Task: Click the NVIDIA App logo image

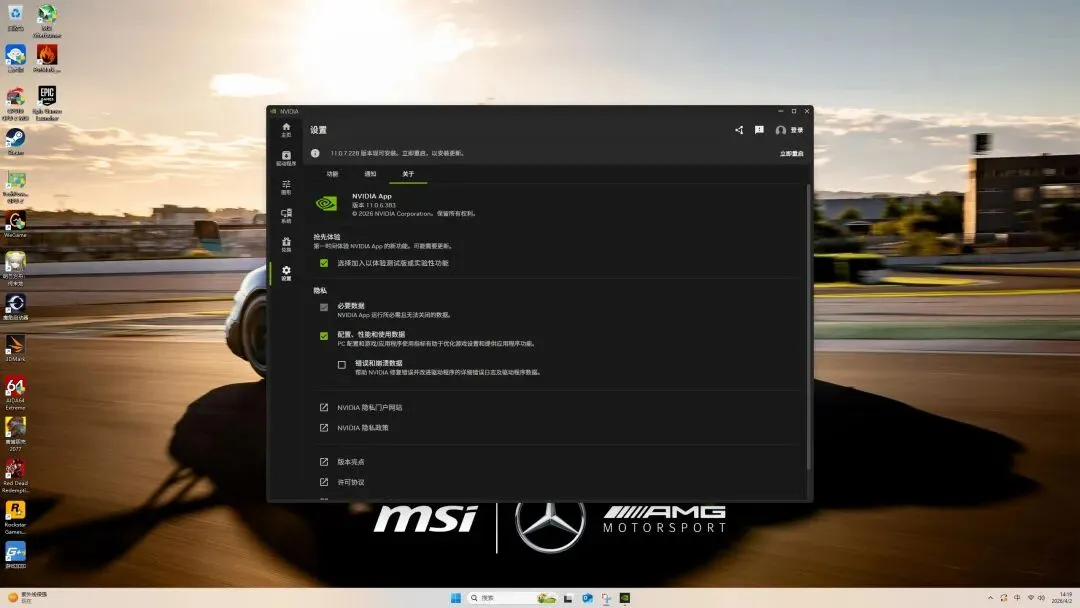Action: [326, 204]
